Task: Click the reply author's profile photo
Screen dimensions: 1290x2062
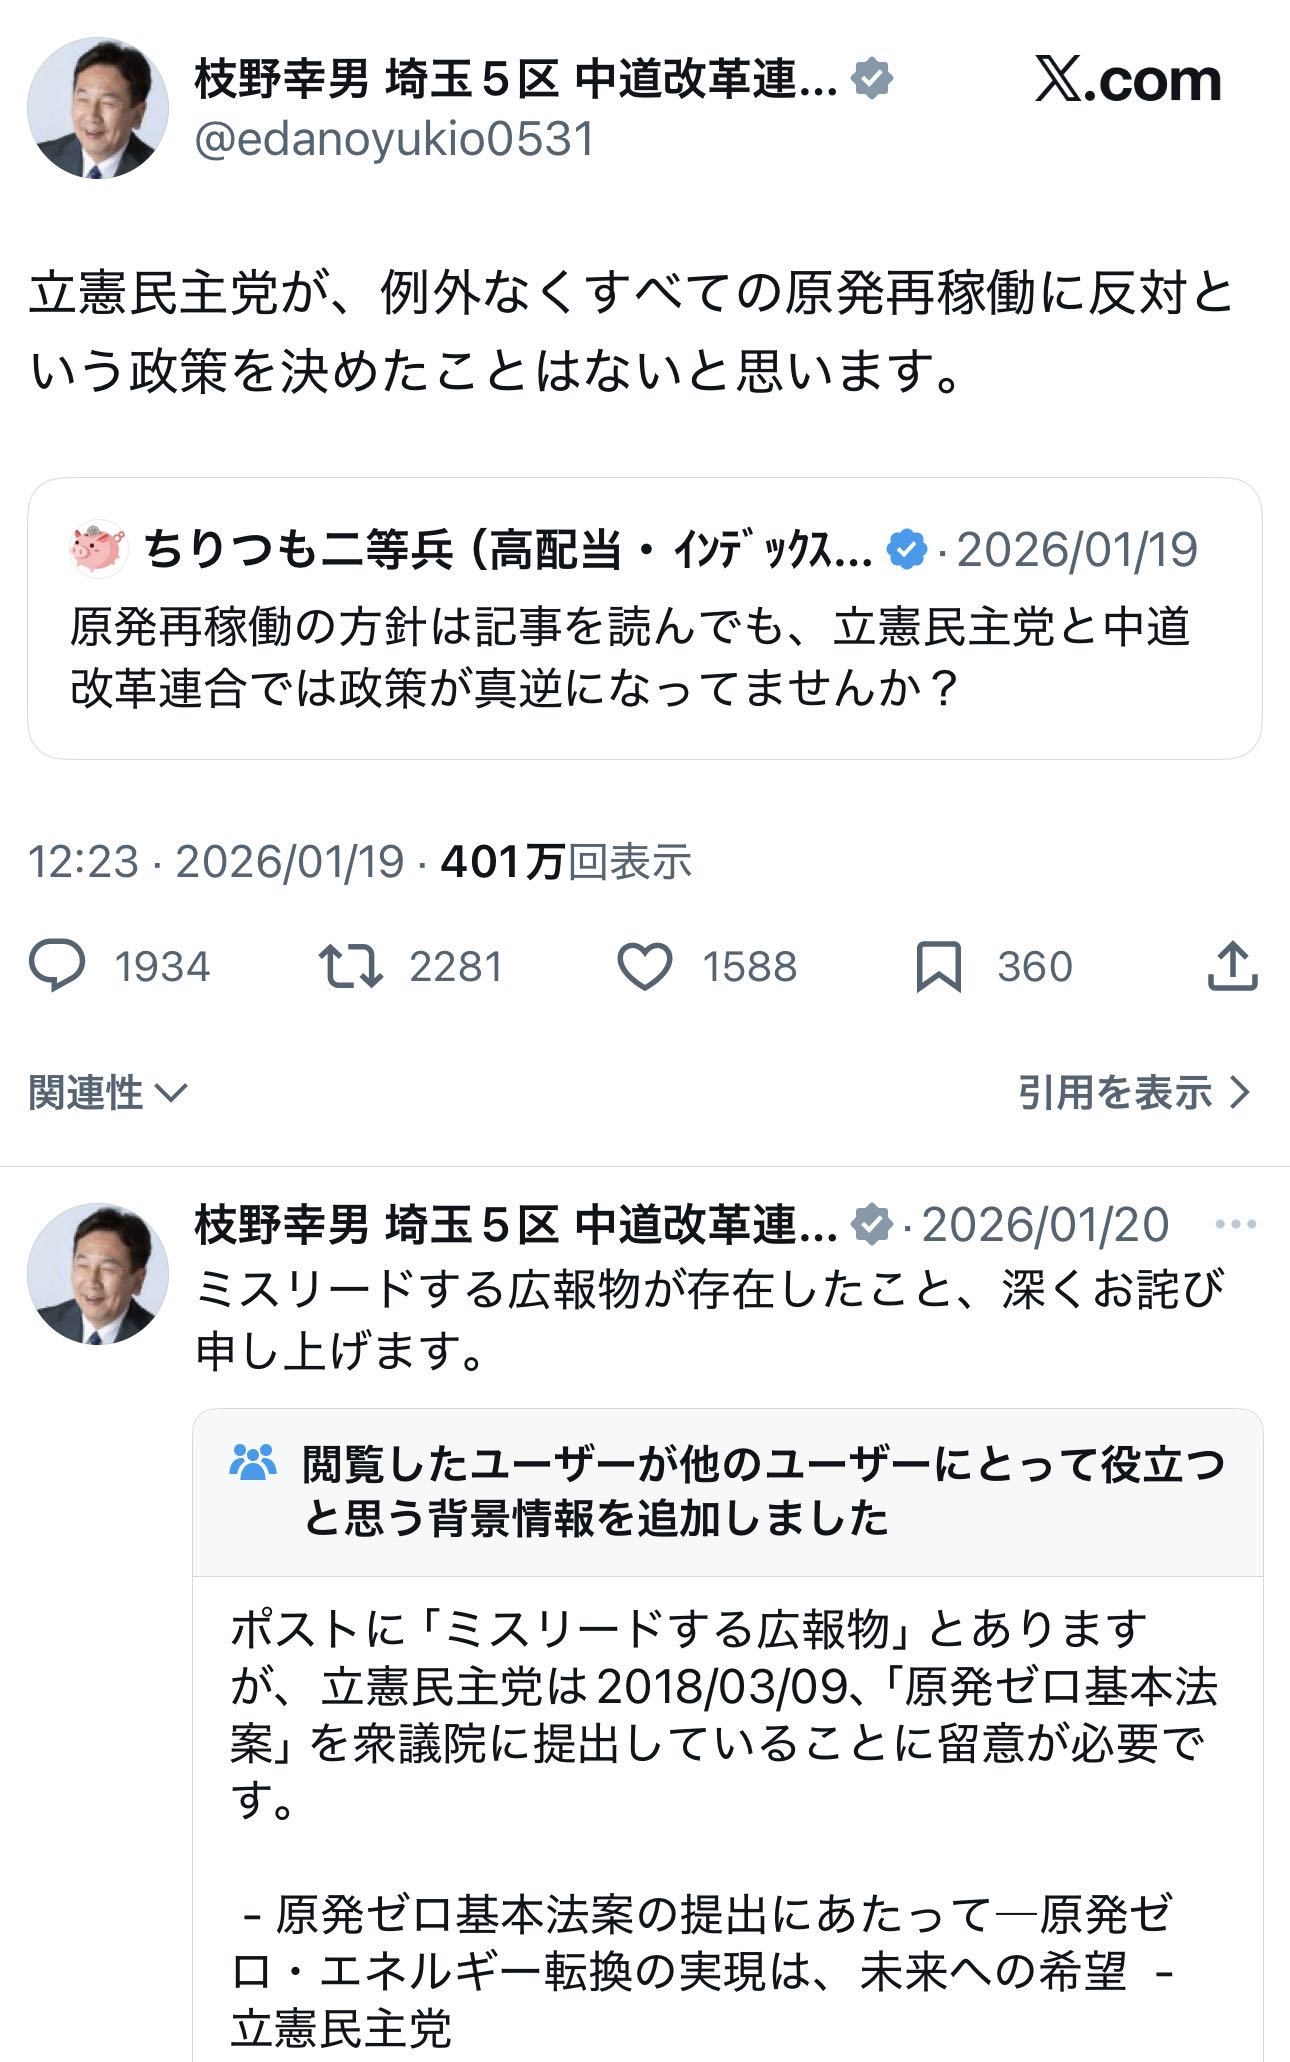Action: [97, 1273]
